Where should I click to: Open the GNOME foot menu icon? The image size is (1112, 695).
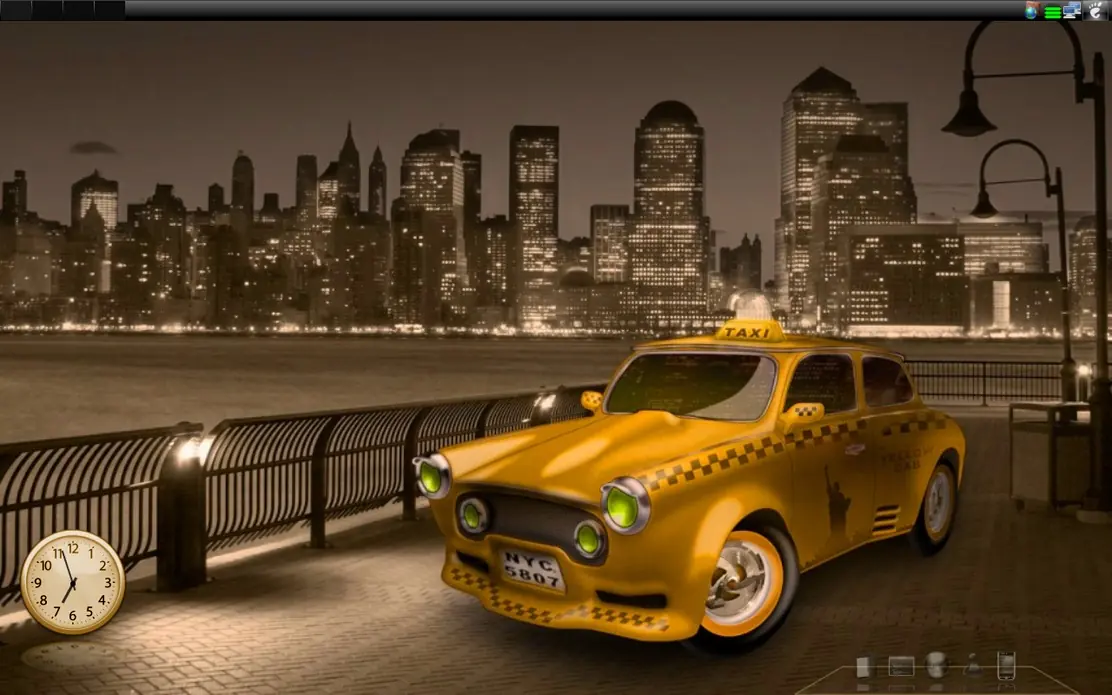point(1096,10)
